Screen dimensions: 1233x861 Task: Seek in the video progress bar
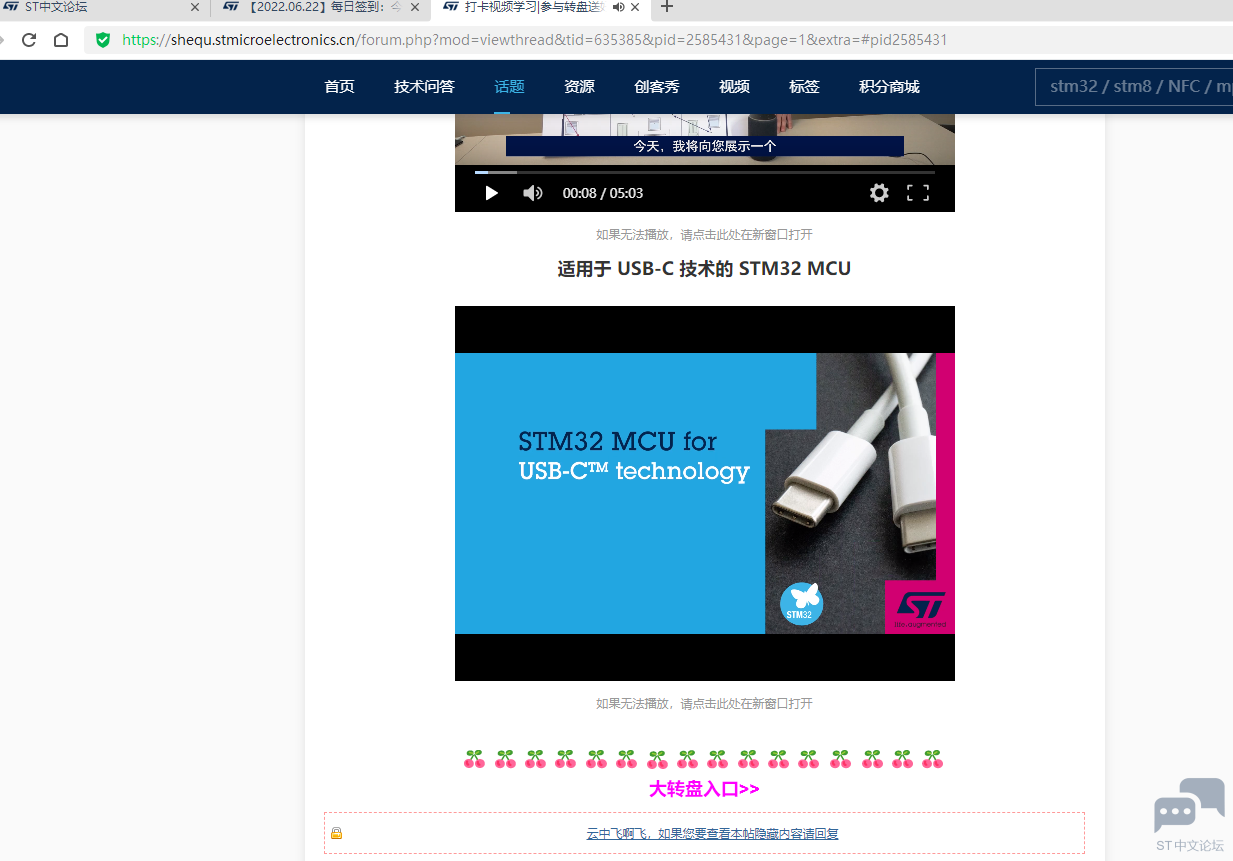click(x=704, y=172)
